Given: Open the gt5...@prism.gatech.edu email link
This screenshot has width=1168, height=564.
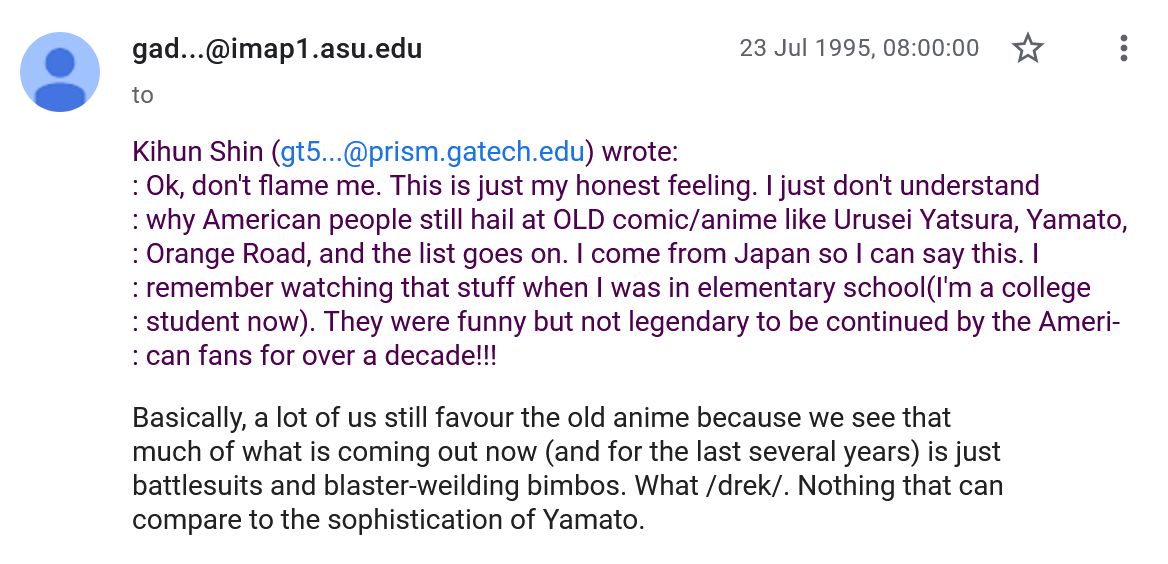Looking at the screenshot, I should [432, 151].
